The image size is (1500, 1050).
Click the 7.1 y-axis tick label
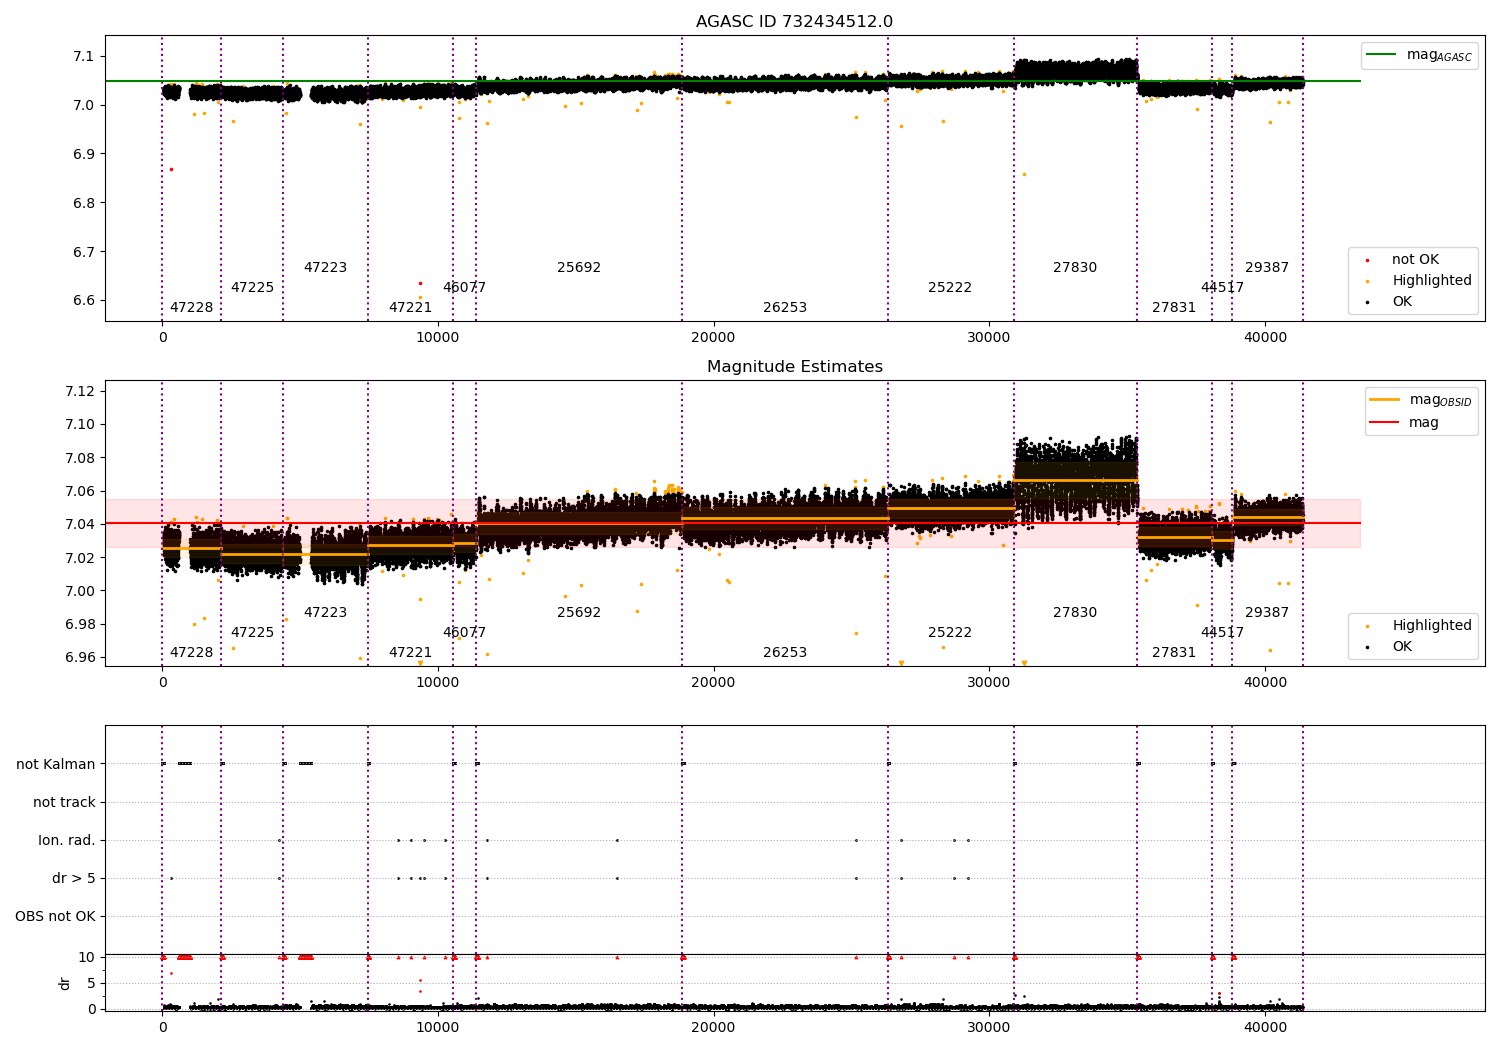point(83,56)
